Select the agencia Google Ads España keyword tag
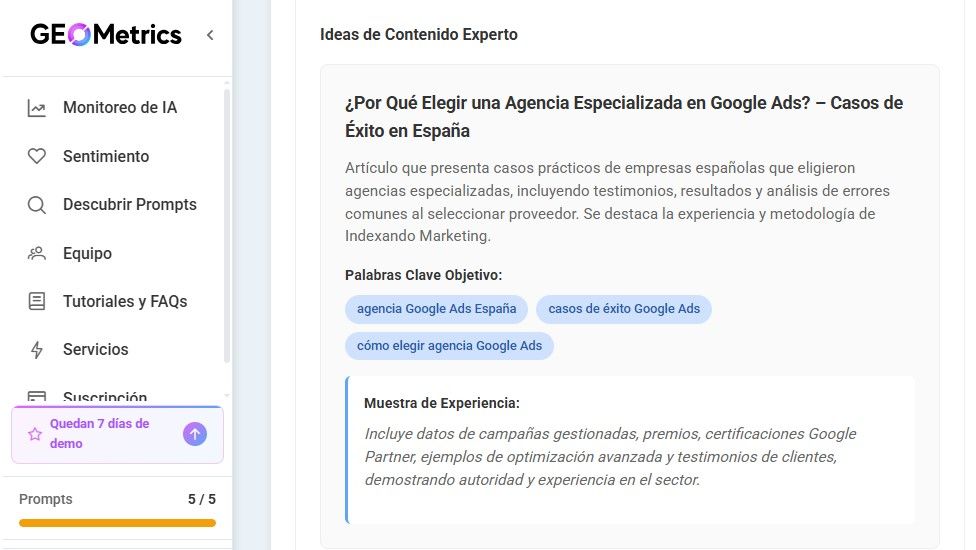Image resolution: width=976 pixels, height=550 pixels. [436, 309]
